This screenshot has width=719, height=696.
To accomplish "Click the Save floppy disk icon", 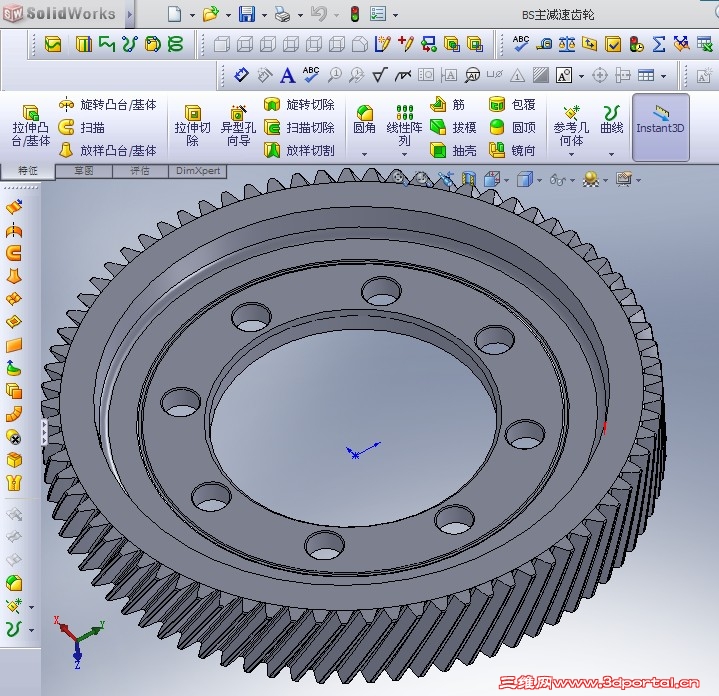I will [247, 14].
